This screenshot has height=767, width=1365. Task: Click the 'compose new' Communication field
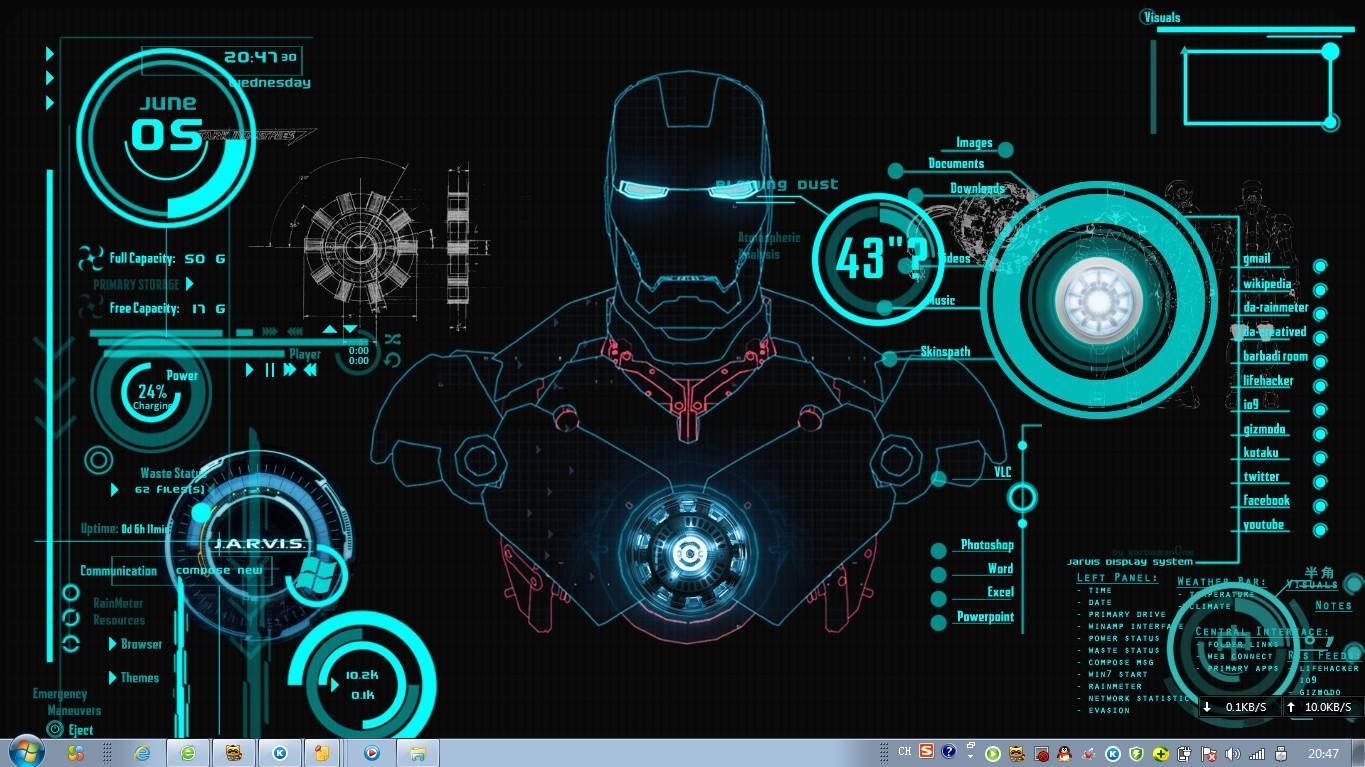(x=219, y=570)
